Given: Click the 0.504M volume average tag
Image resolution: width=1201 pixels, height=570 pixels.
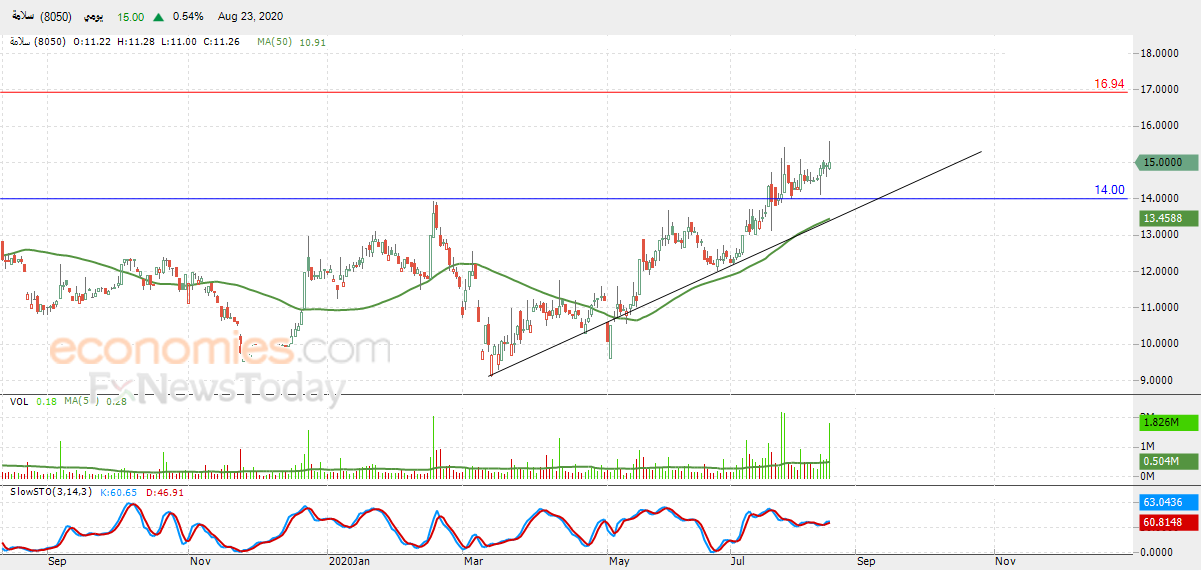Looking at the screenshot, I should pyautogui.click(x=1166, y=461).
